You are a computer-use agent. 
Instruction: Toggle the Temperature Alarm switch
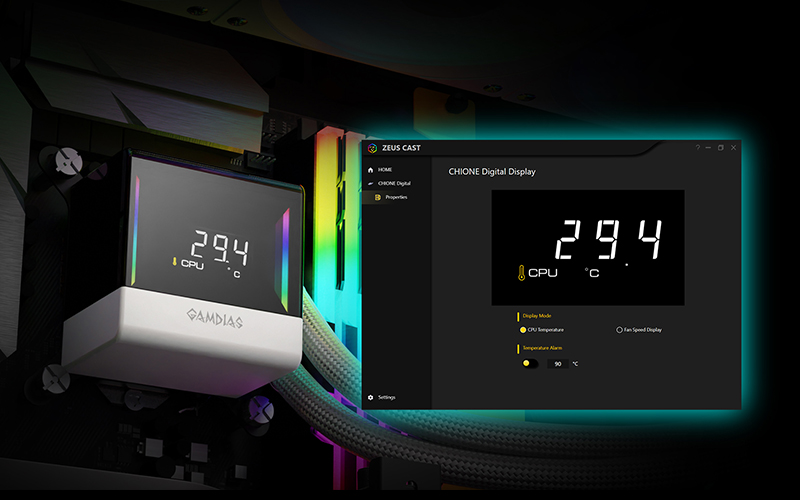530,364
